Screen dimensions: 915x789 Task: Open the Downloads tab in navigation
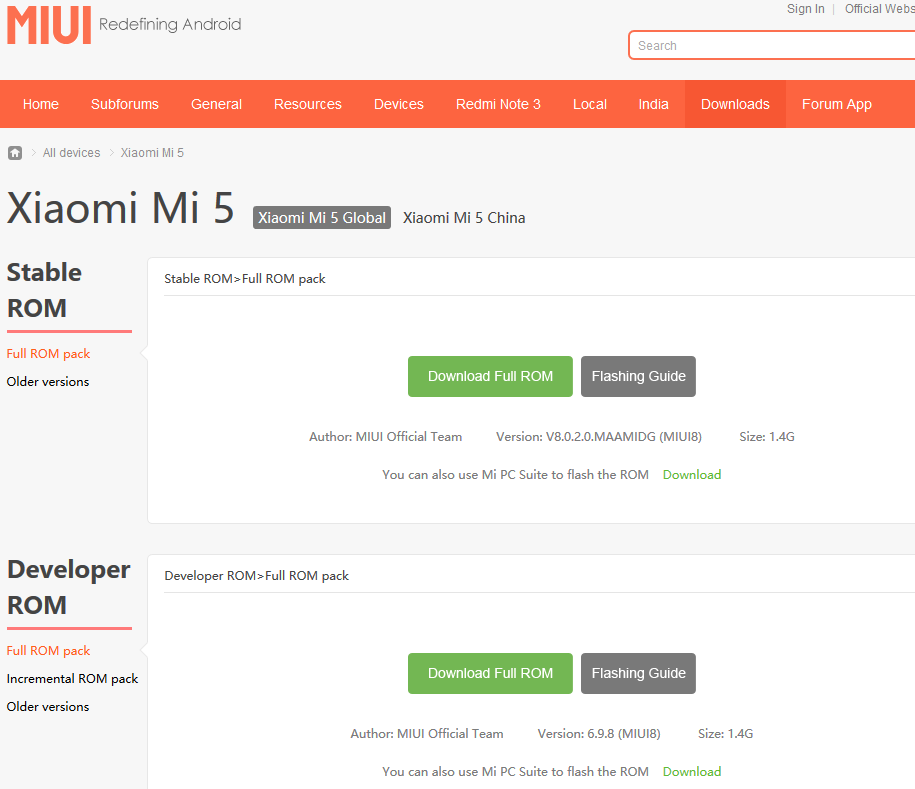point(735,104)
